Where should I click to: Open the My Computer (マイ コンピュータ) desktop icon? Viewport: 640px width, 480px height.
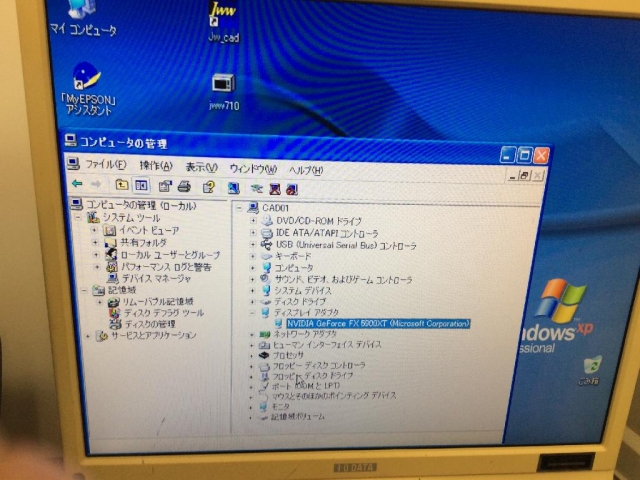(84, 18)
